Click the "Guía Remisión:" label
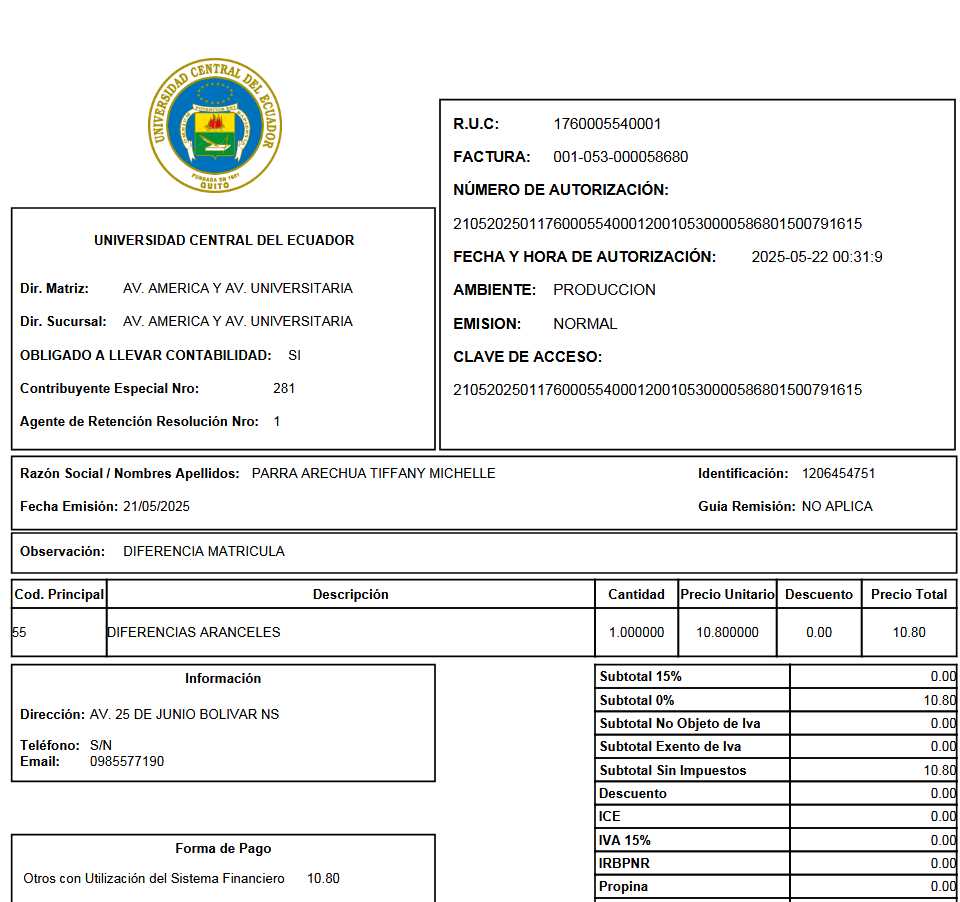 point(747,506)
